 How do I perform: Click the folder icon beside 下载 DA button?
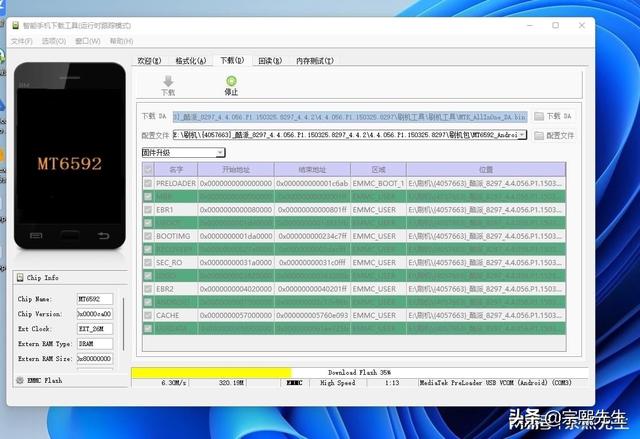tap(539, 116)
